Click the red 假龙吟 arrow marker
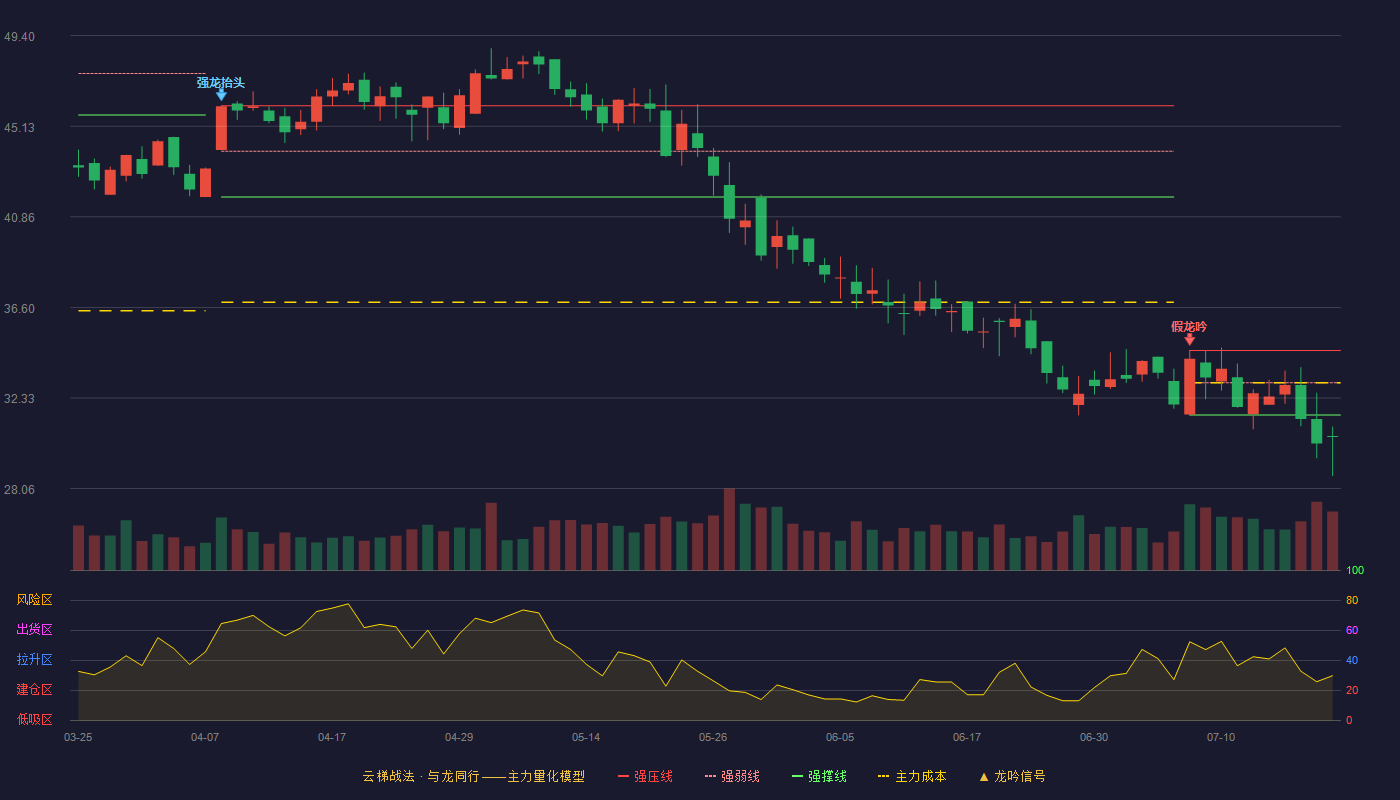The width and height of the screenshot is (1400, 800). (1189, 340)
